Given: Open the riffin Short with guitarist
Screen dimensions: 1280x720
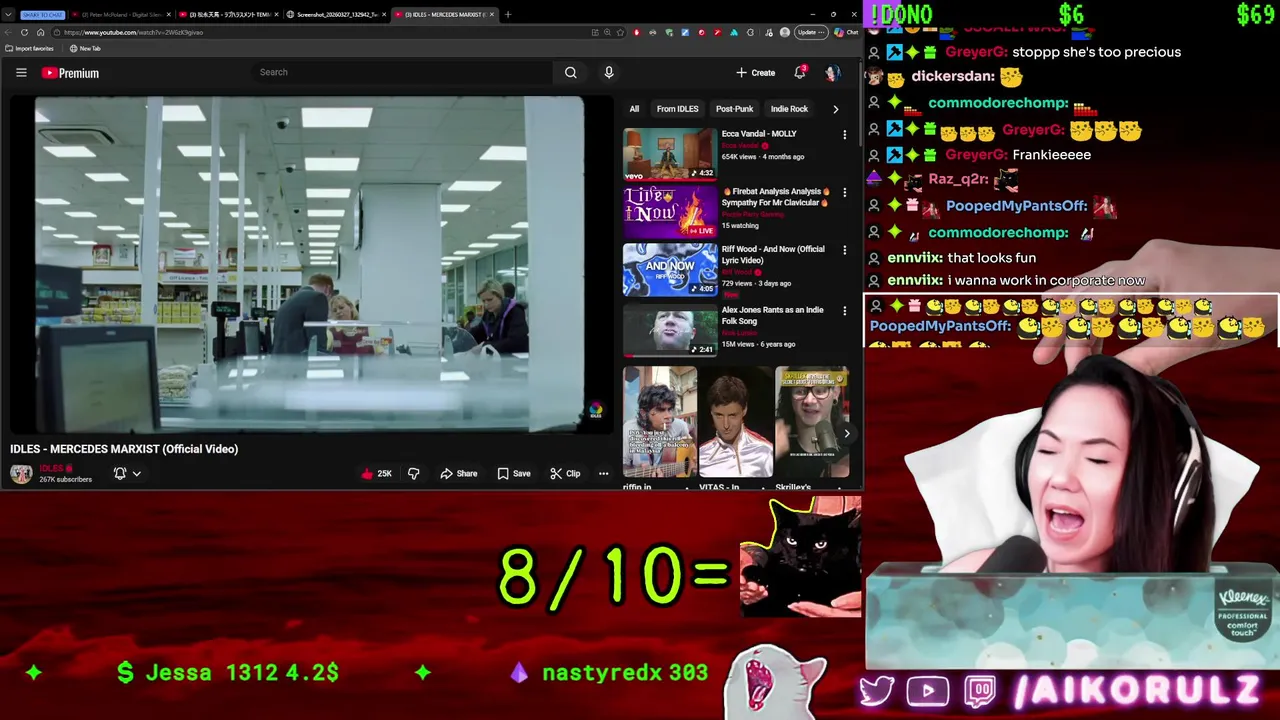Looking at the screenshot, I should [659, 422].
